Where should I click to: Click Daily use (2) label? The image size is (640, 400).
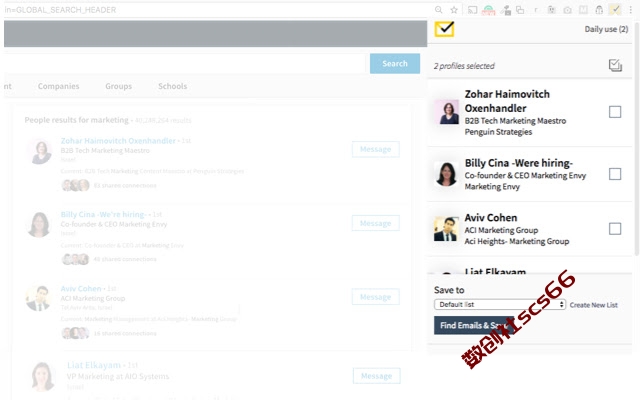(x=606, y=29)
